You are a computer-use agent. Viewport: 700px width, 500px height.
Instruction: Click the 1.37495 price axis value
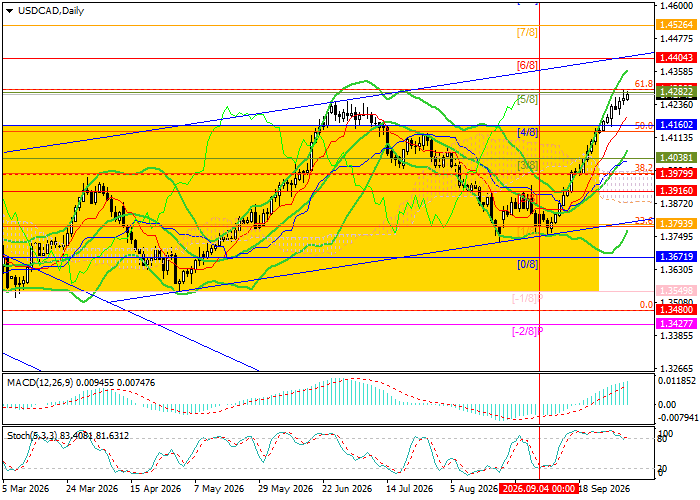tap(676, 237)
